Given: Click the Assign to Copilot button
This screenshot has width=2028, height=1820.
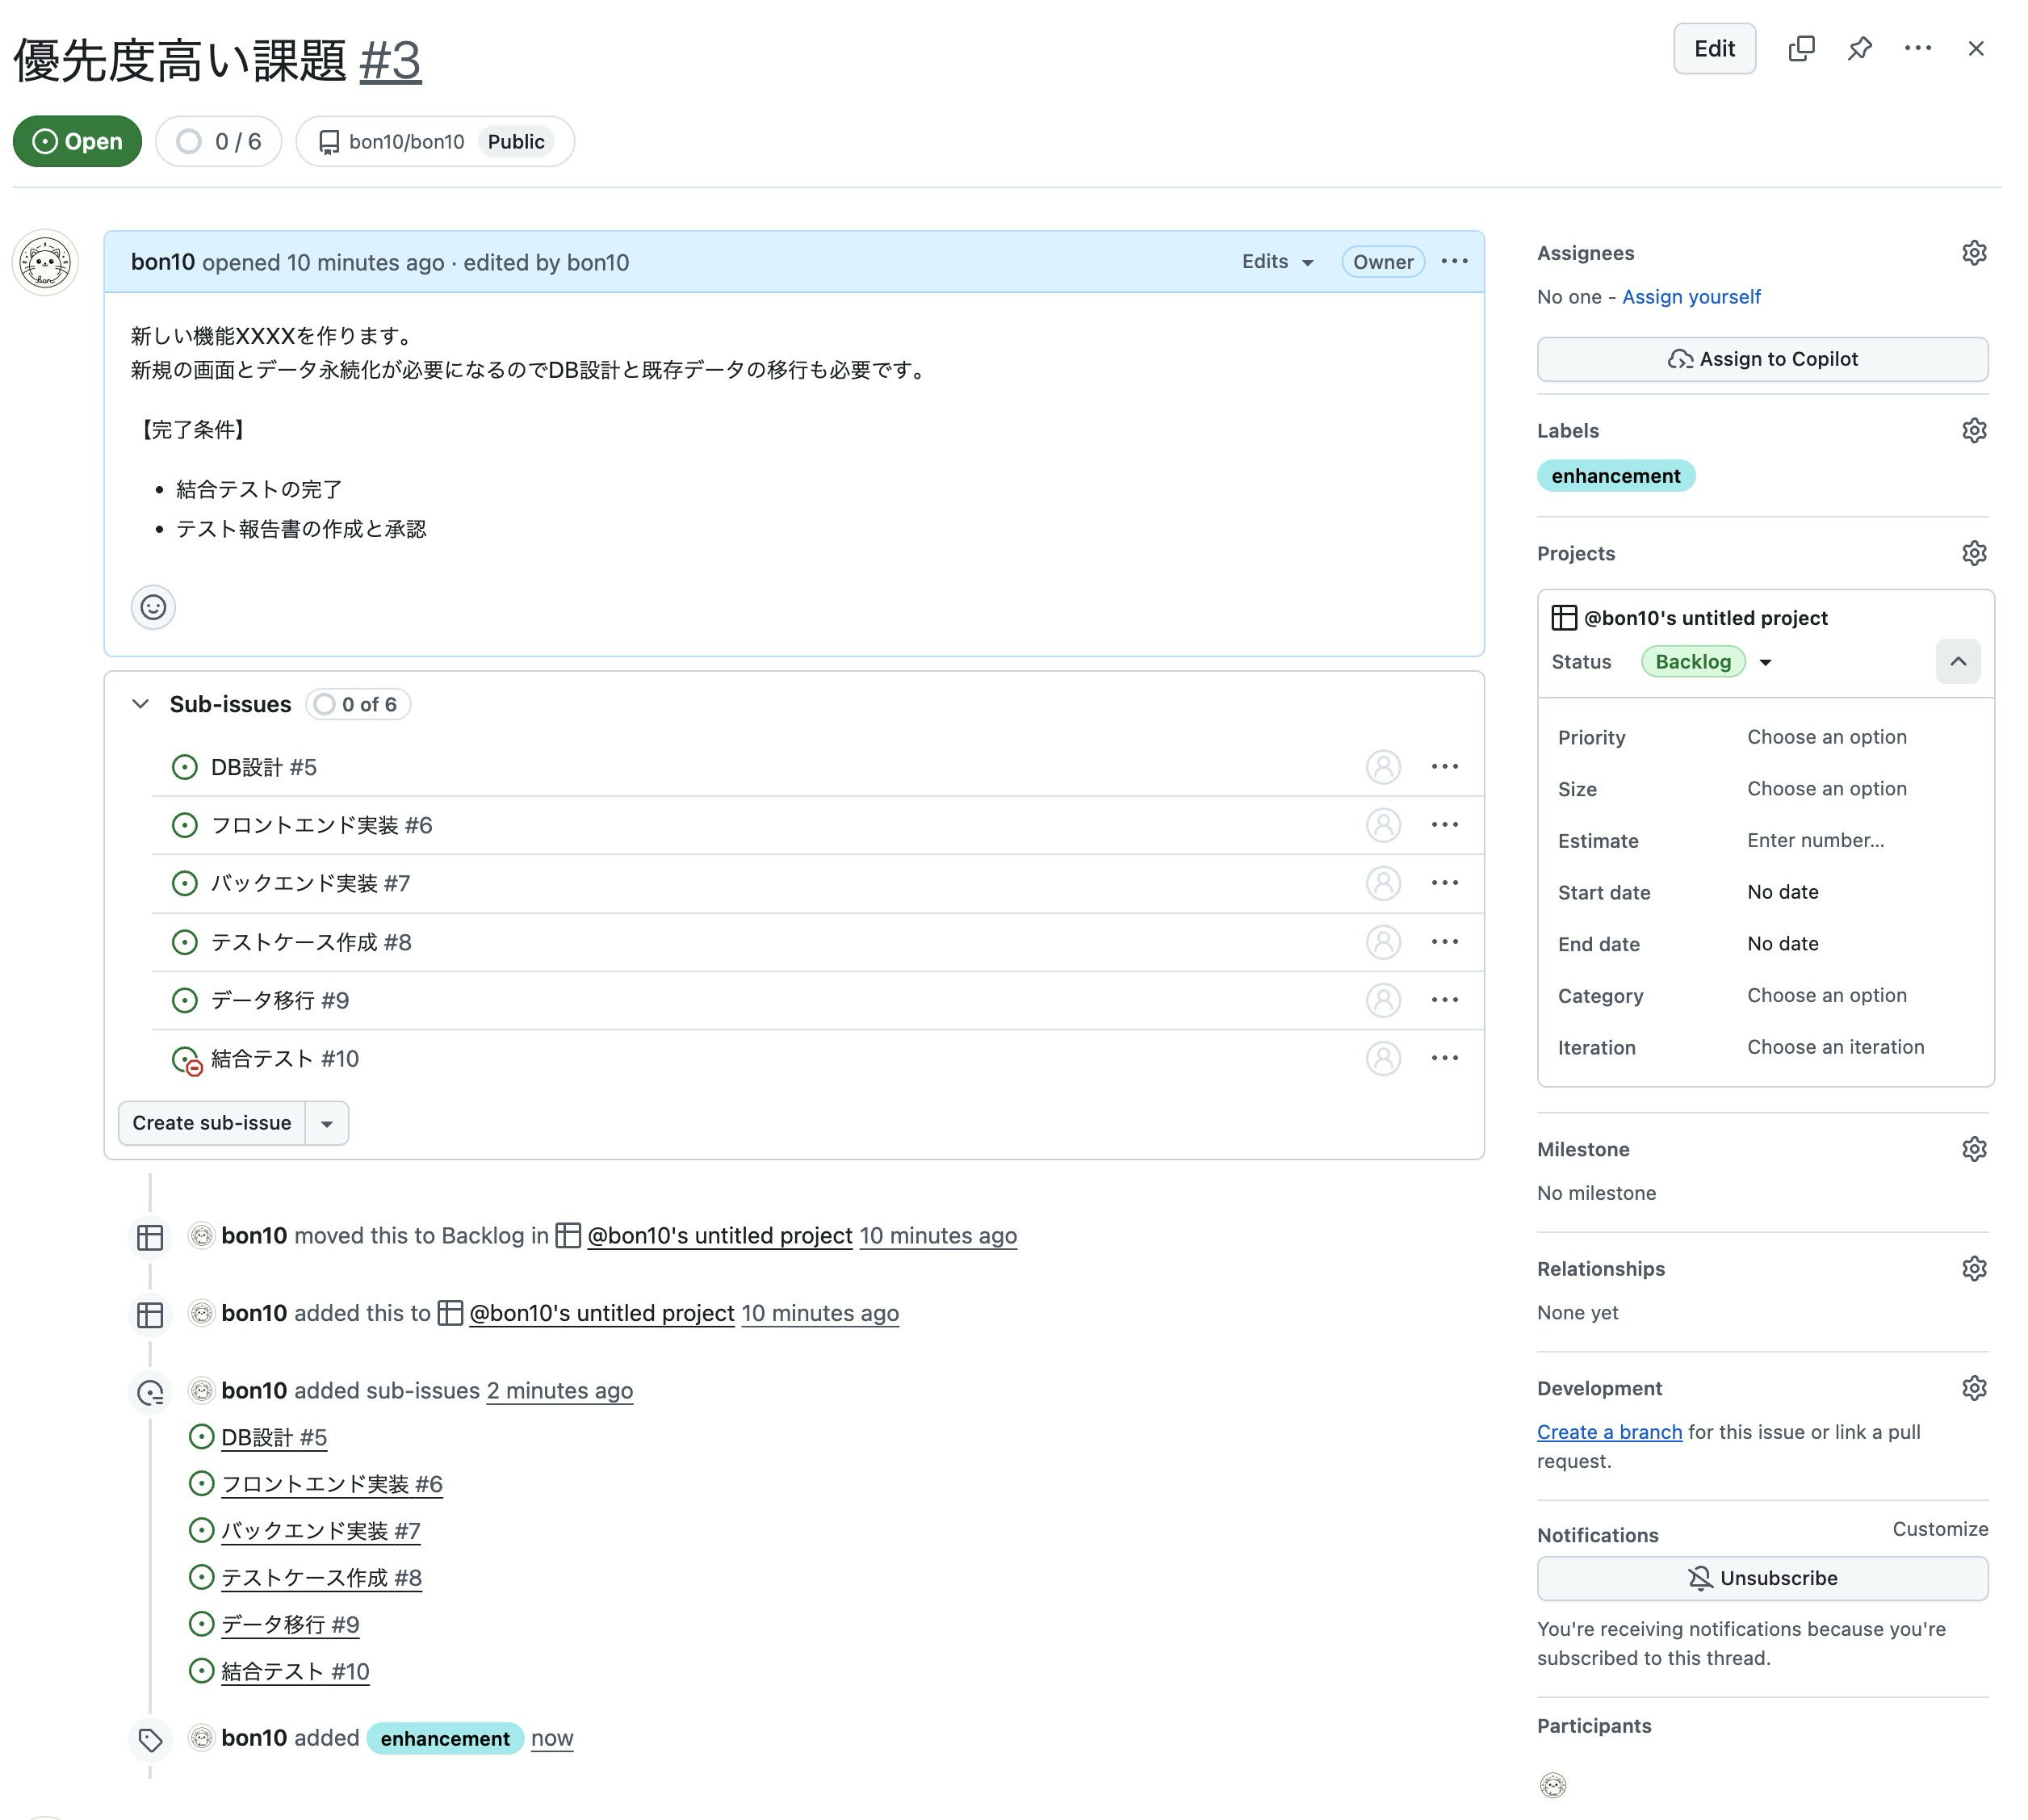Looking at the screenshot, I should click(1762, 359).
